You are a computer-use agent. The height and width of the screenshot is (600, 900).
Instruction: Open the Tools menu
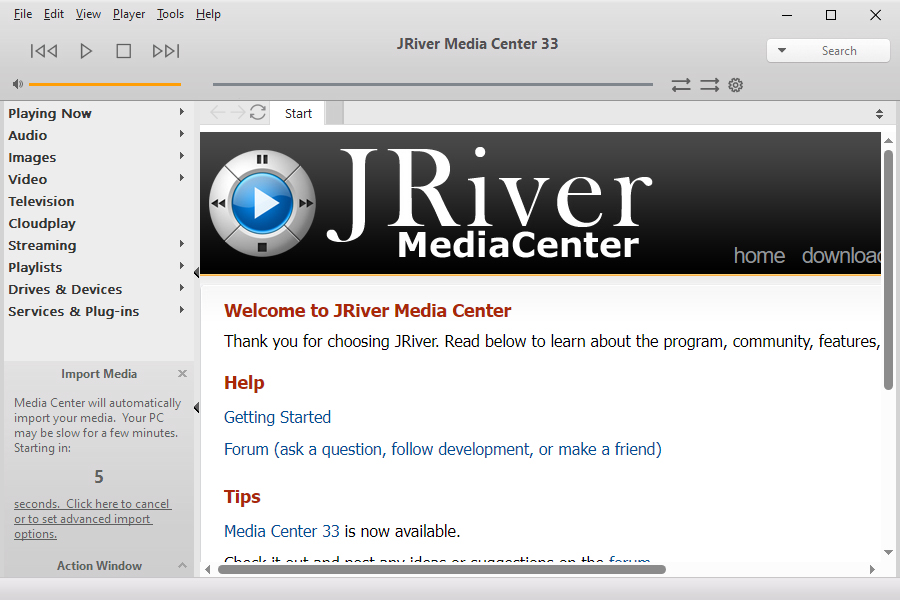pos(170,14)
